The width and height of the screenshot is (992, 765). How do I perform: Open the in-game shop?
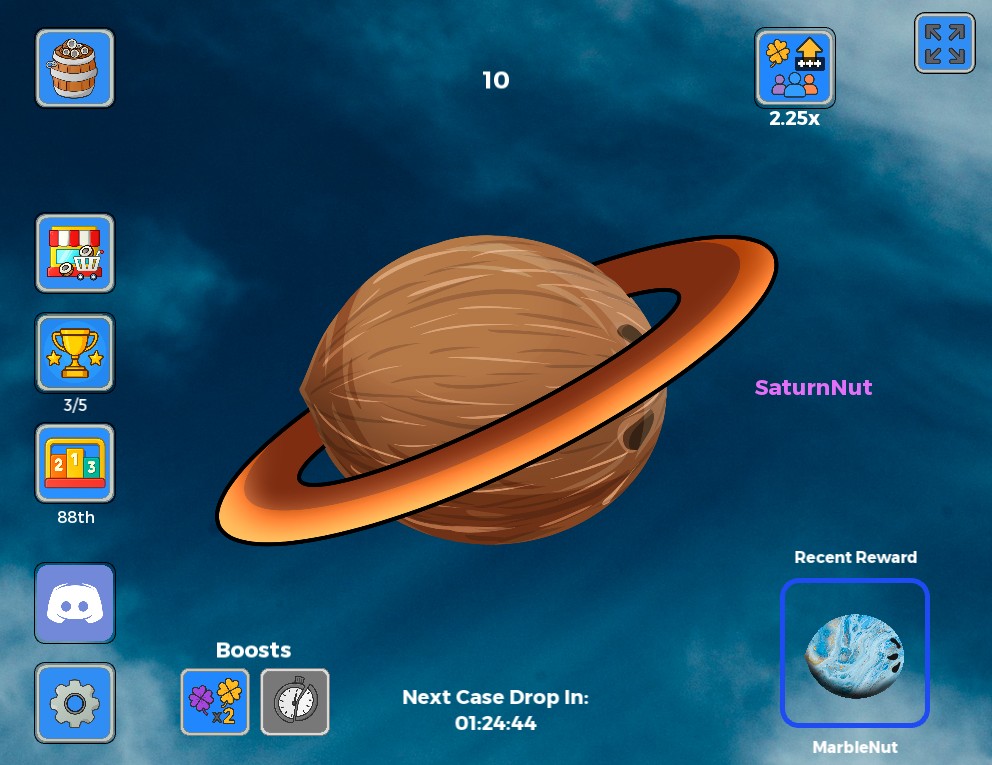tap(74, 253)
